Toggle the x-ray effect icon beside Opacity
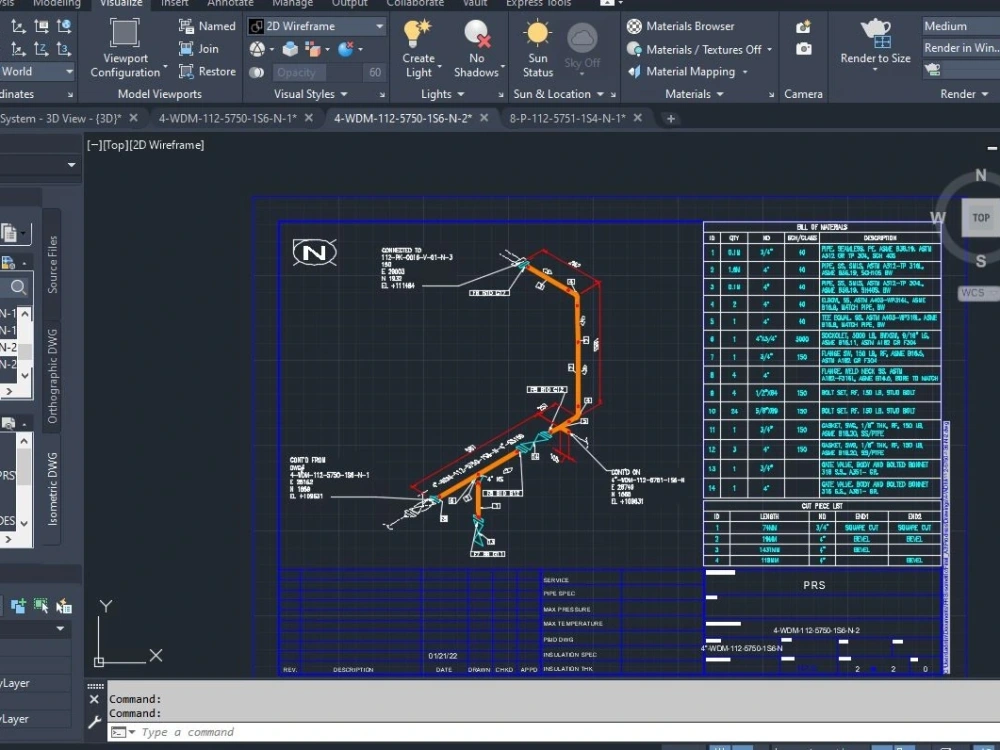Viewport: 1000px width, 750px height. coord(256,73)
